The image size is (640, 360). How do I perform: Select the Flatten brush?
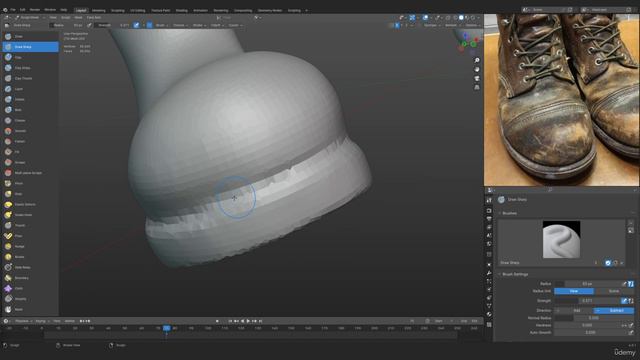[30, 141]
